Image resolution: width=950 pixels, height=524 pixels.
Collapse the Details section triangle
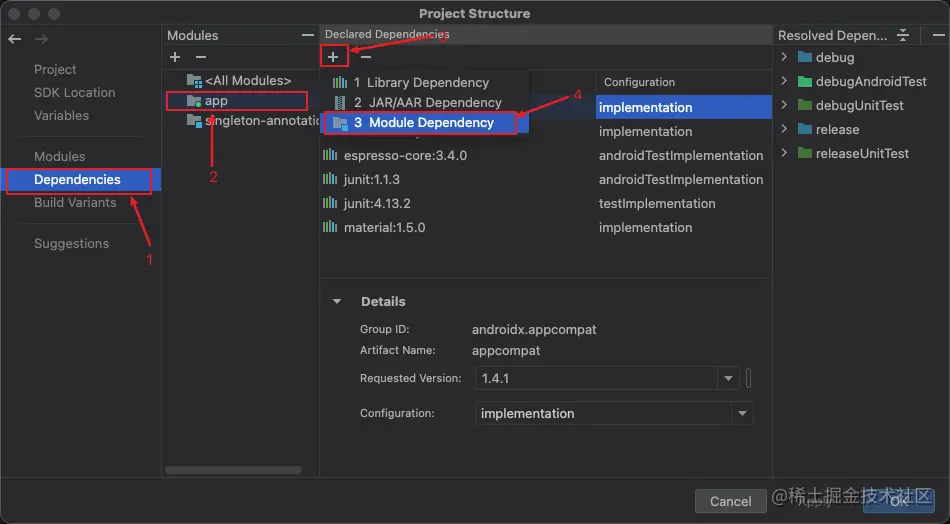click(337, 301)
